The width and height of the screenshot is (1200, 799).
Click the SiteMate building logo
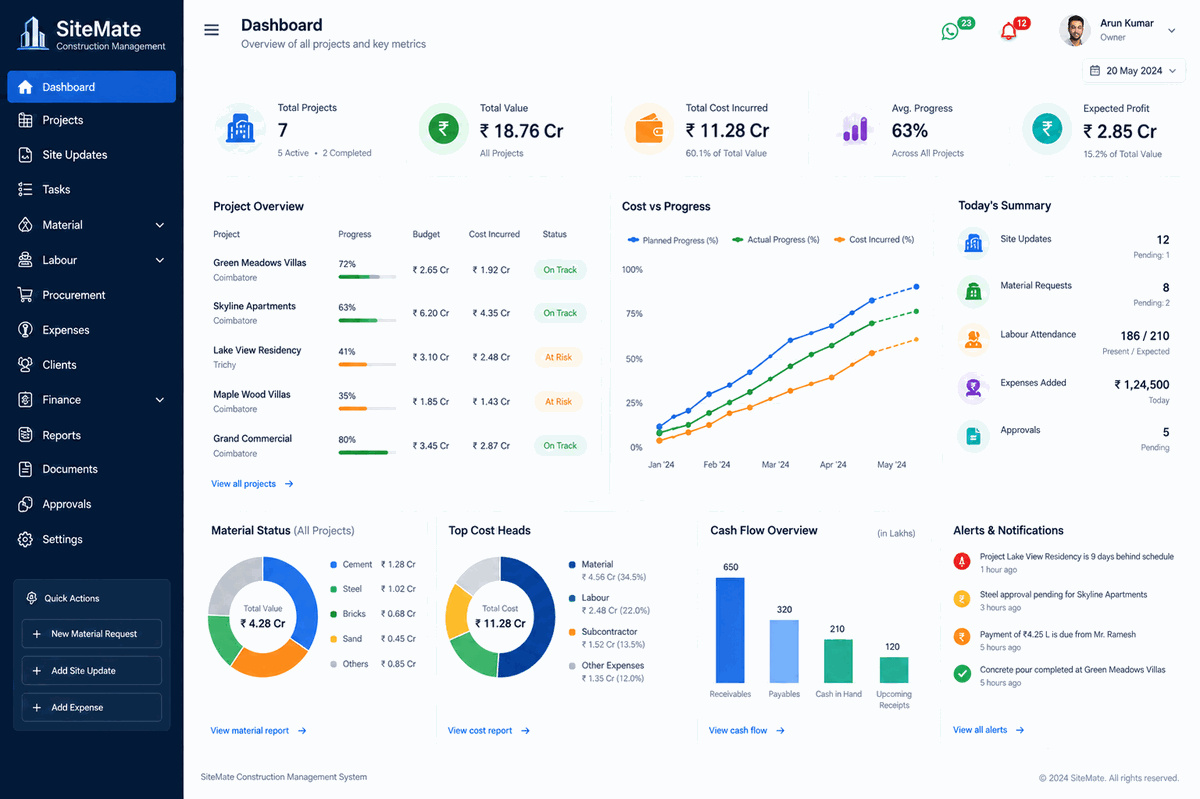[x=34, y=33]
